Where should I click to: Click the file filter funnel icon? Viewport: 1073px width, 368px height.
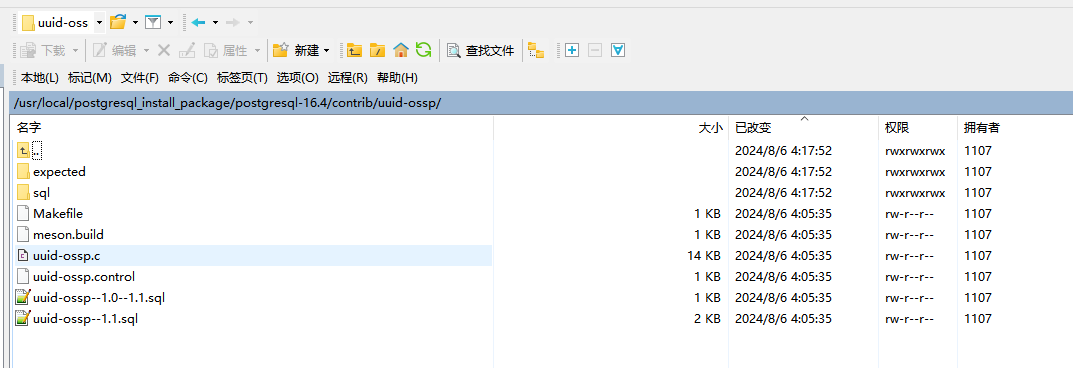click(x=153, y=23)
